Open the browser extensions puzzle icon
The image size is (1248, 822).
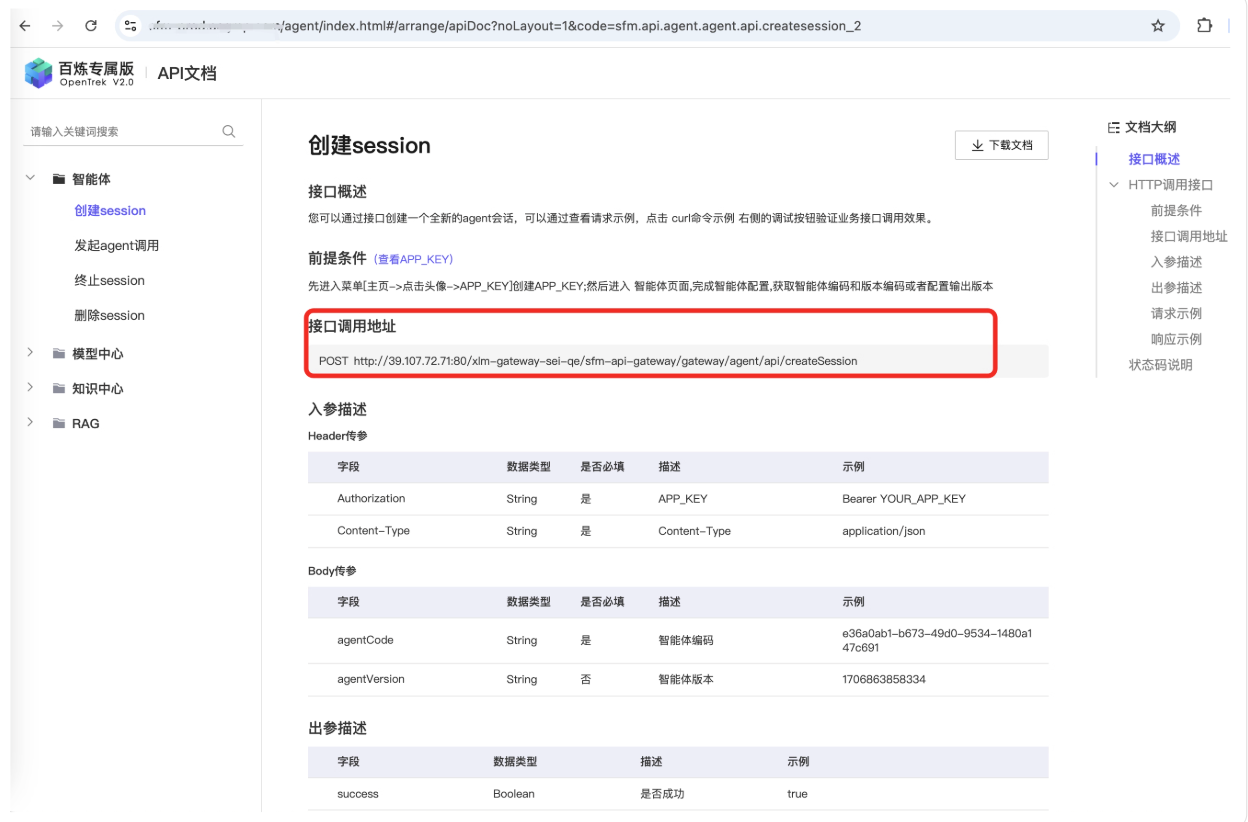click(1204, 26)
